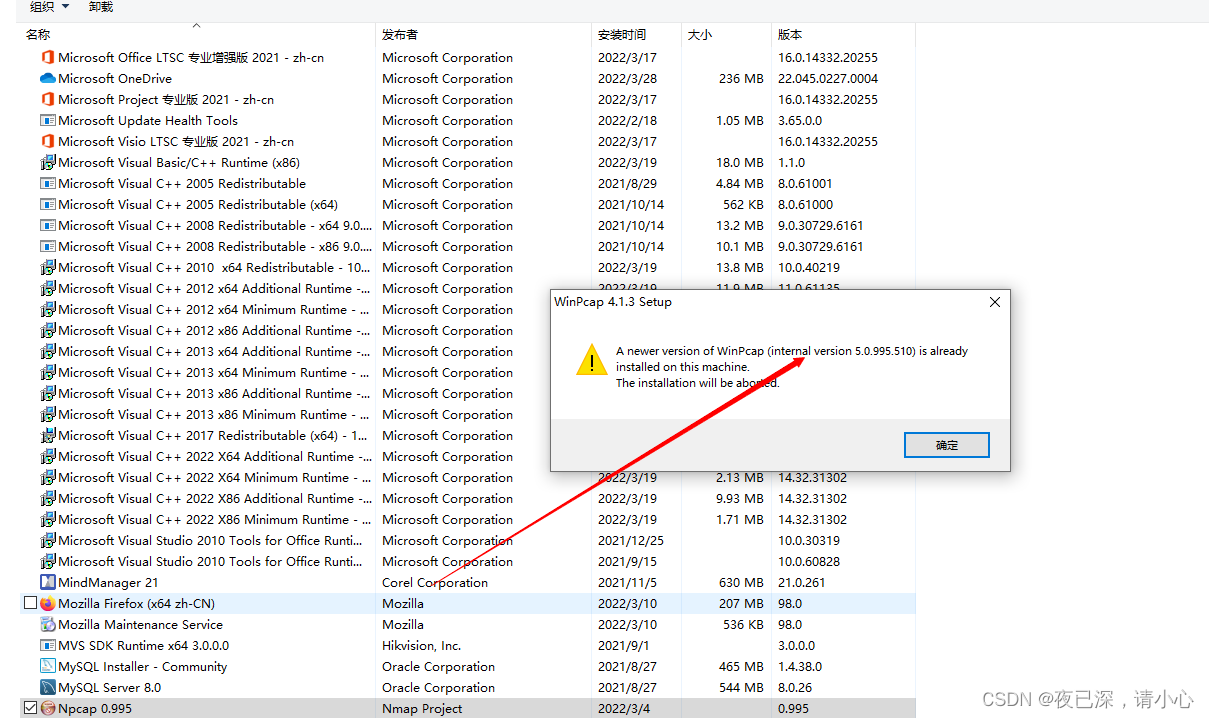
Task: Select the Microsoft OneDrive row name
Action: click(x=115, y=78)
